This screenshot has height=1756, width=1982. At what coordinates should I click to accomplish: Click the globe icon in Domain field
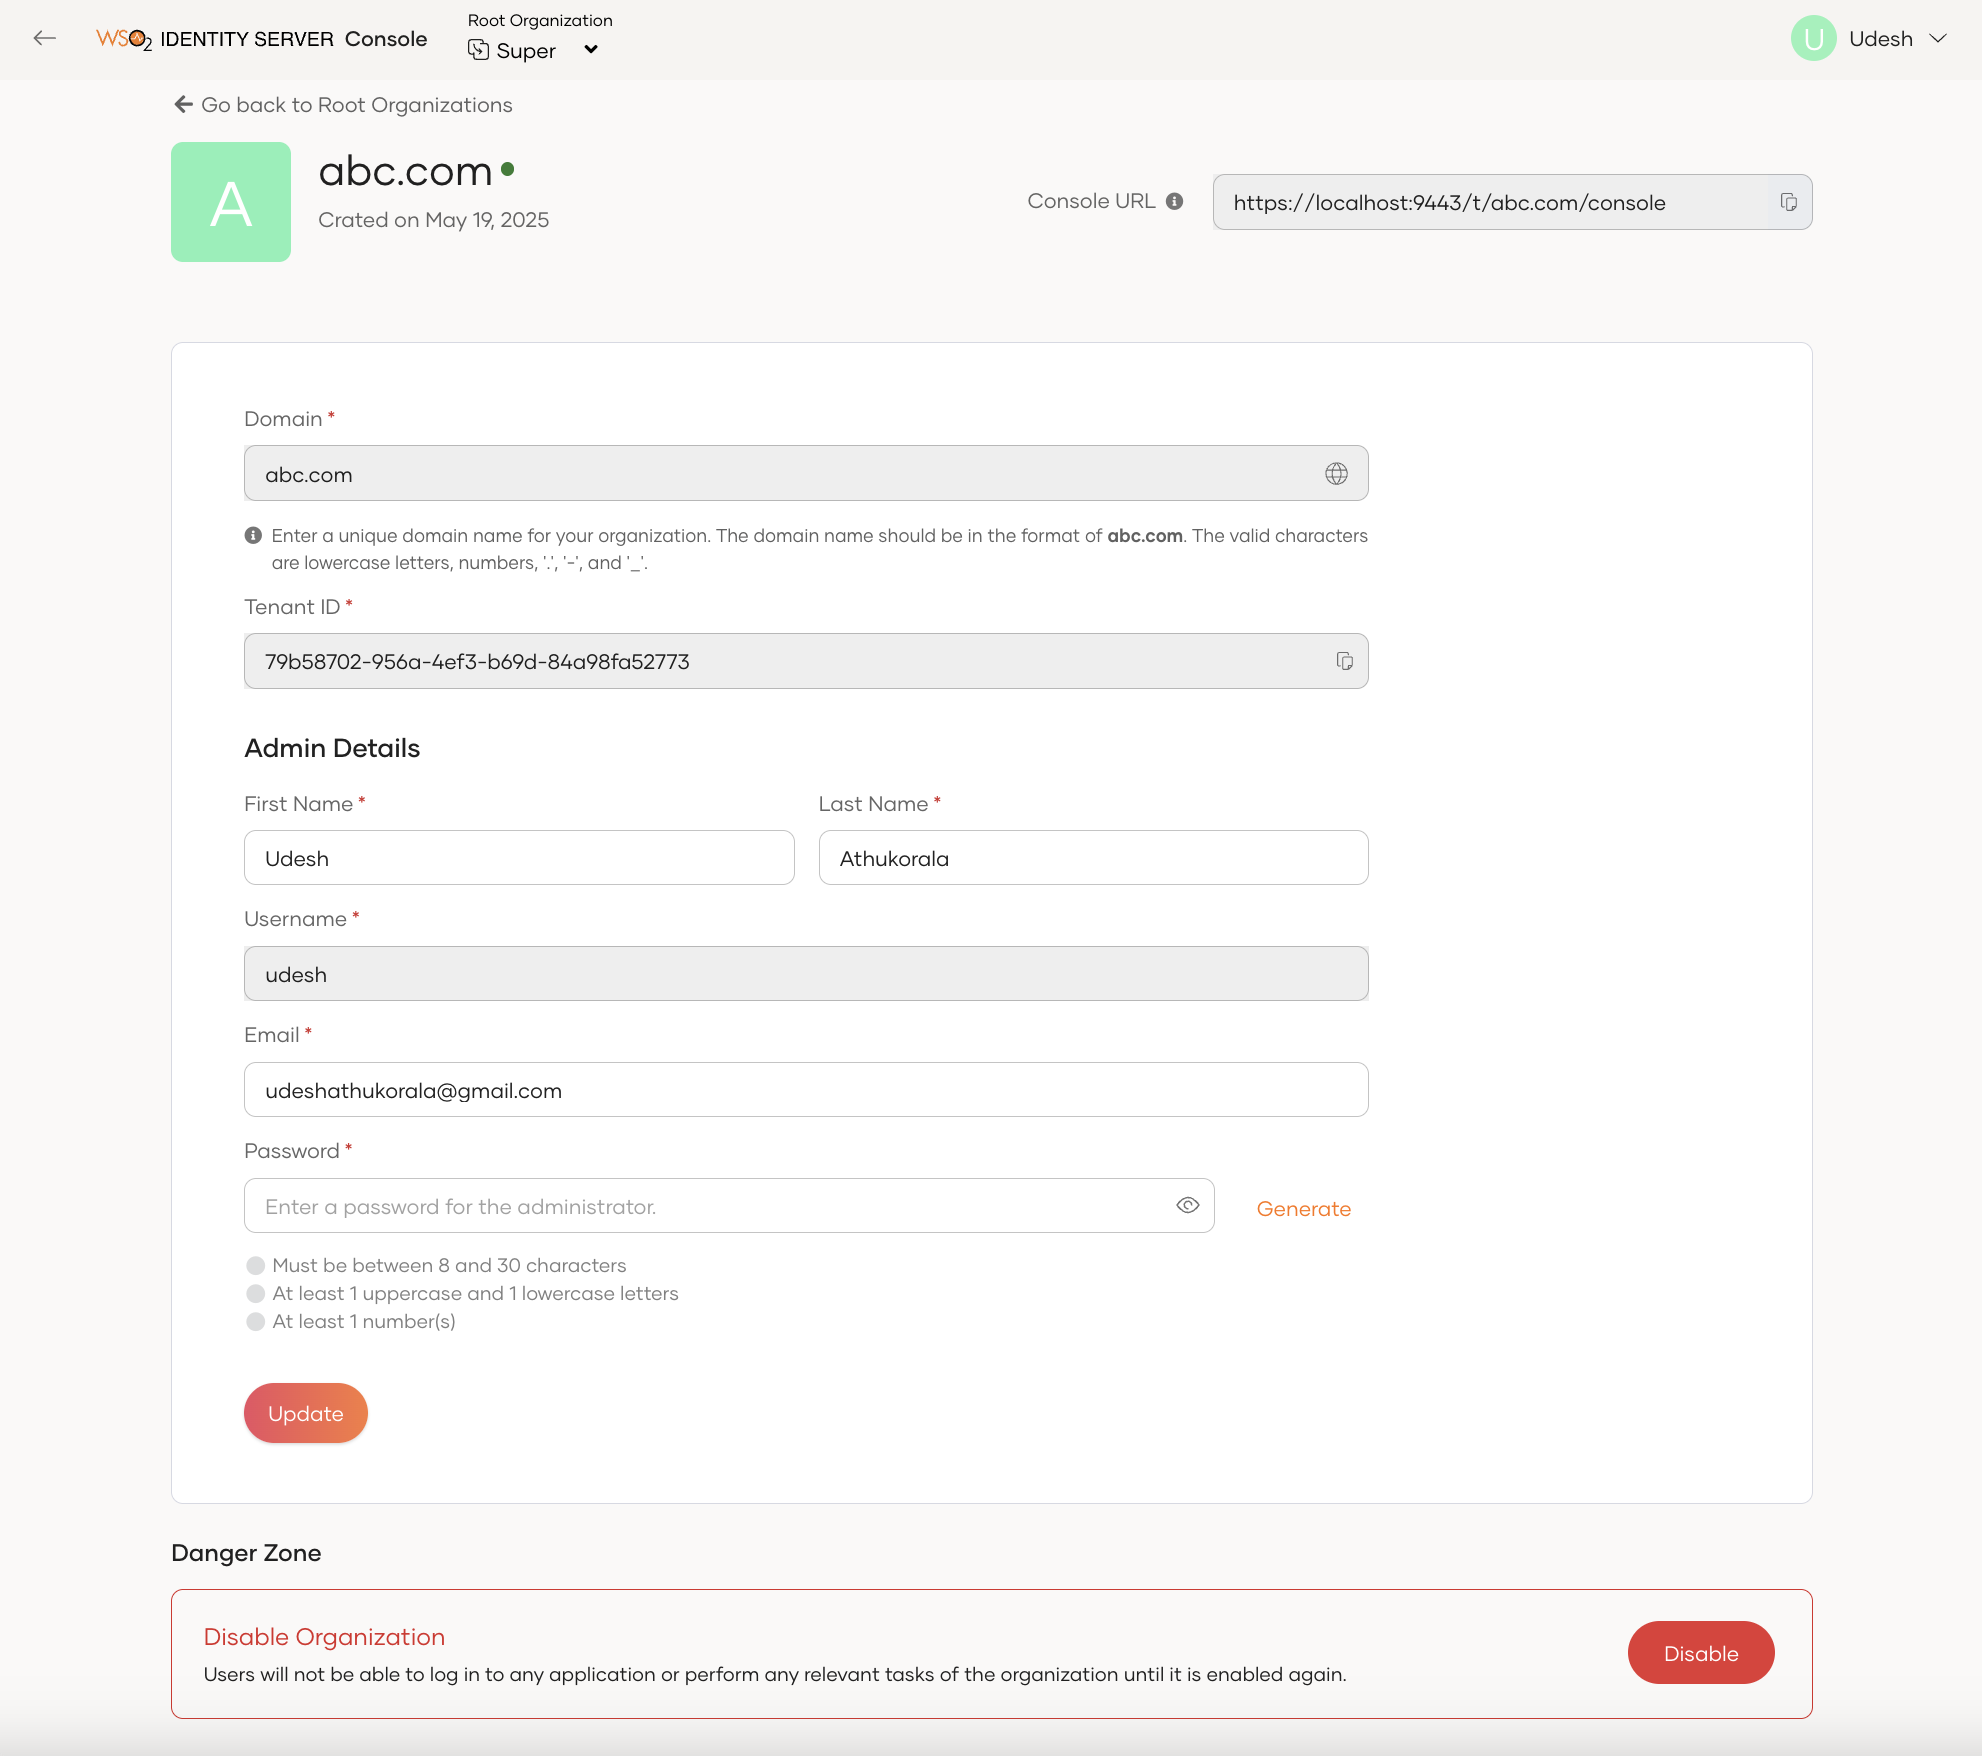click(x=1336, y=474)
